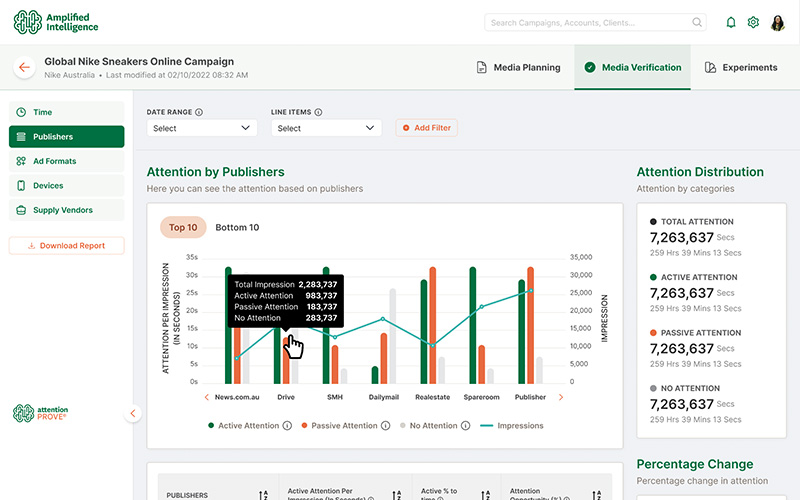
Task: Click the Dailymail axis label
Action: 384,397
